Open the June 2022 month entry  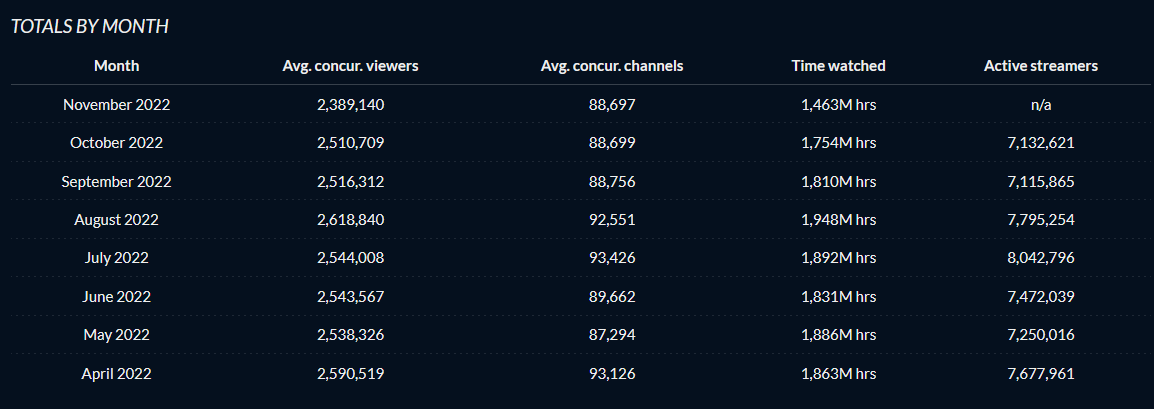point(116,296)
